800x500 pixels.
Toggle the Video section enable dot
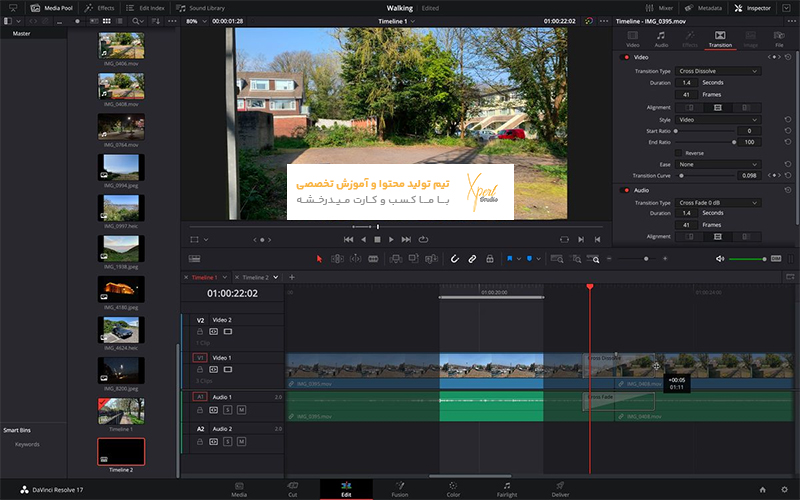coord(626,57)
